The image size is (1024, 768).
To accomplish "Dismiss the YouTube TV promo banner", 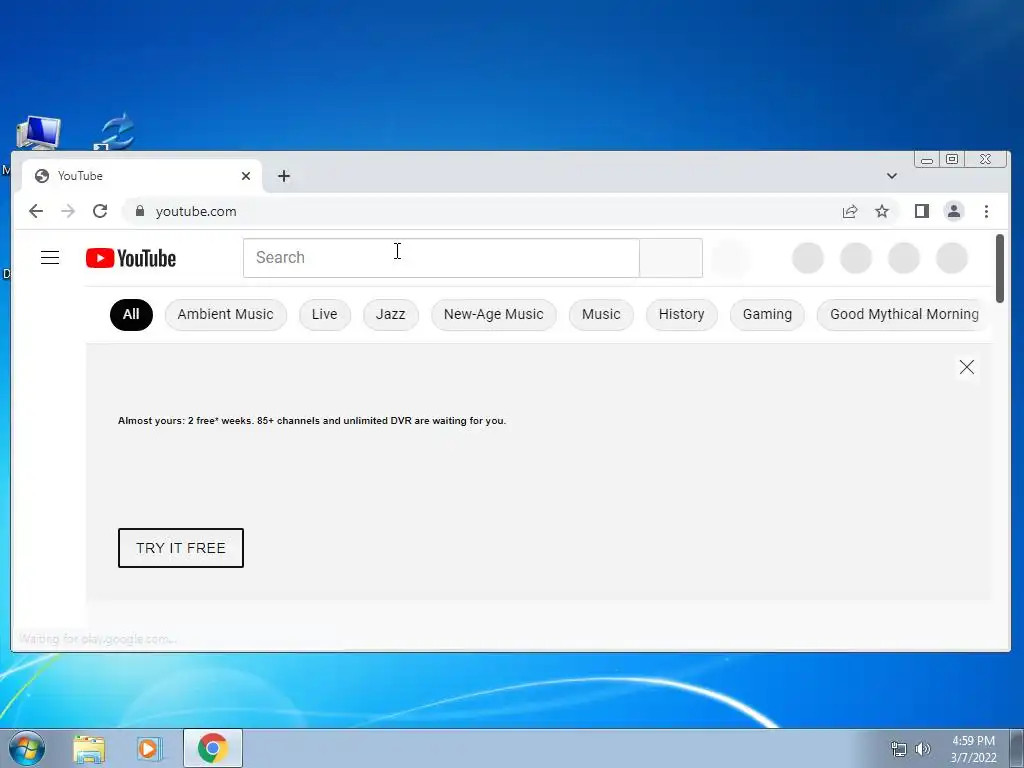I will click(x=967, y=367).
